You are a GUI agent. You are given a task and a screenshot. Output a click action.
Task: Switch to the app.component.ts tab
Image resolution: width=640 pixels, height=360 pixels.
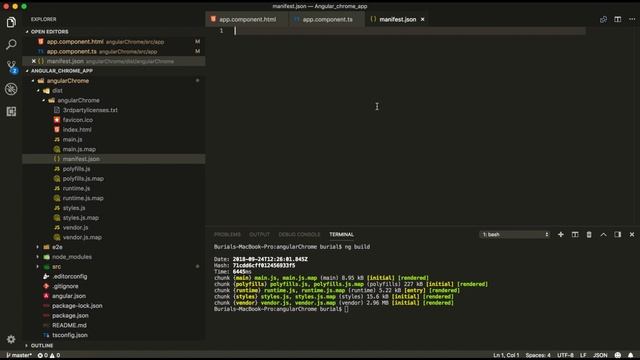click(327, 19)
